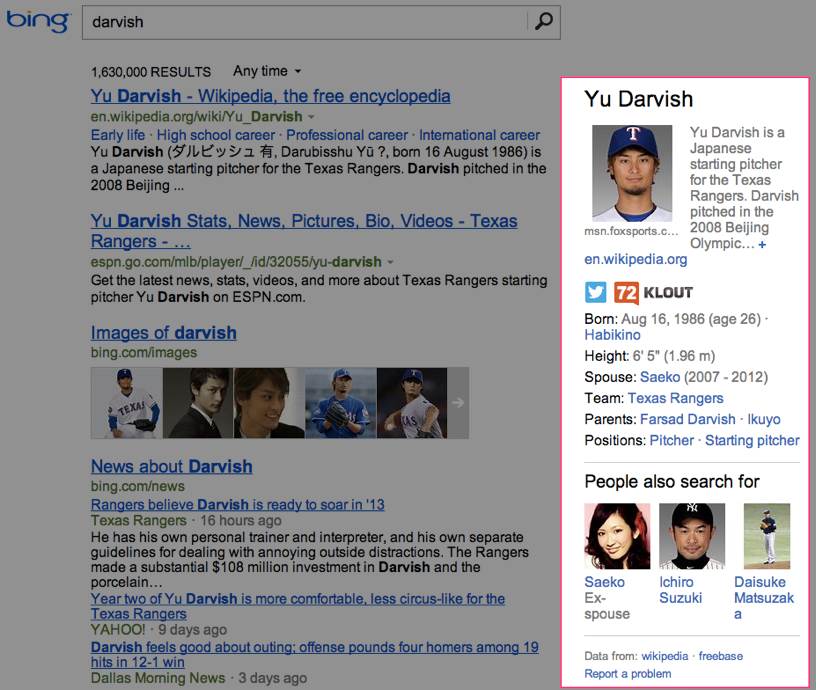Click Saeko photo under People also search

tap(617, 536)
